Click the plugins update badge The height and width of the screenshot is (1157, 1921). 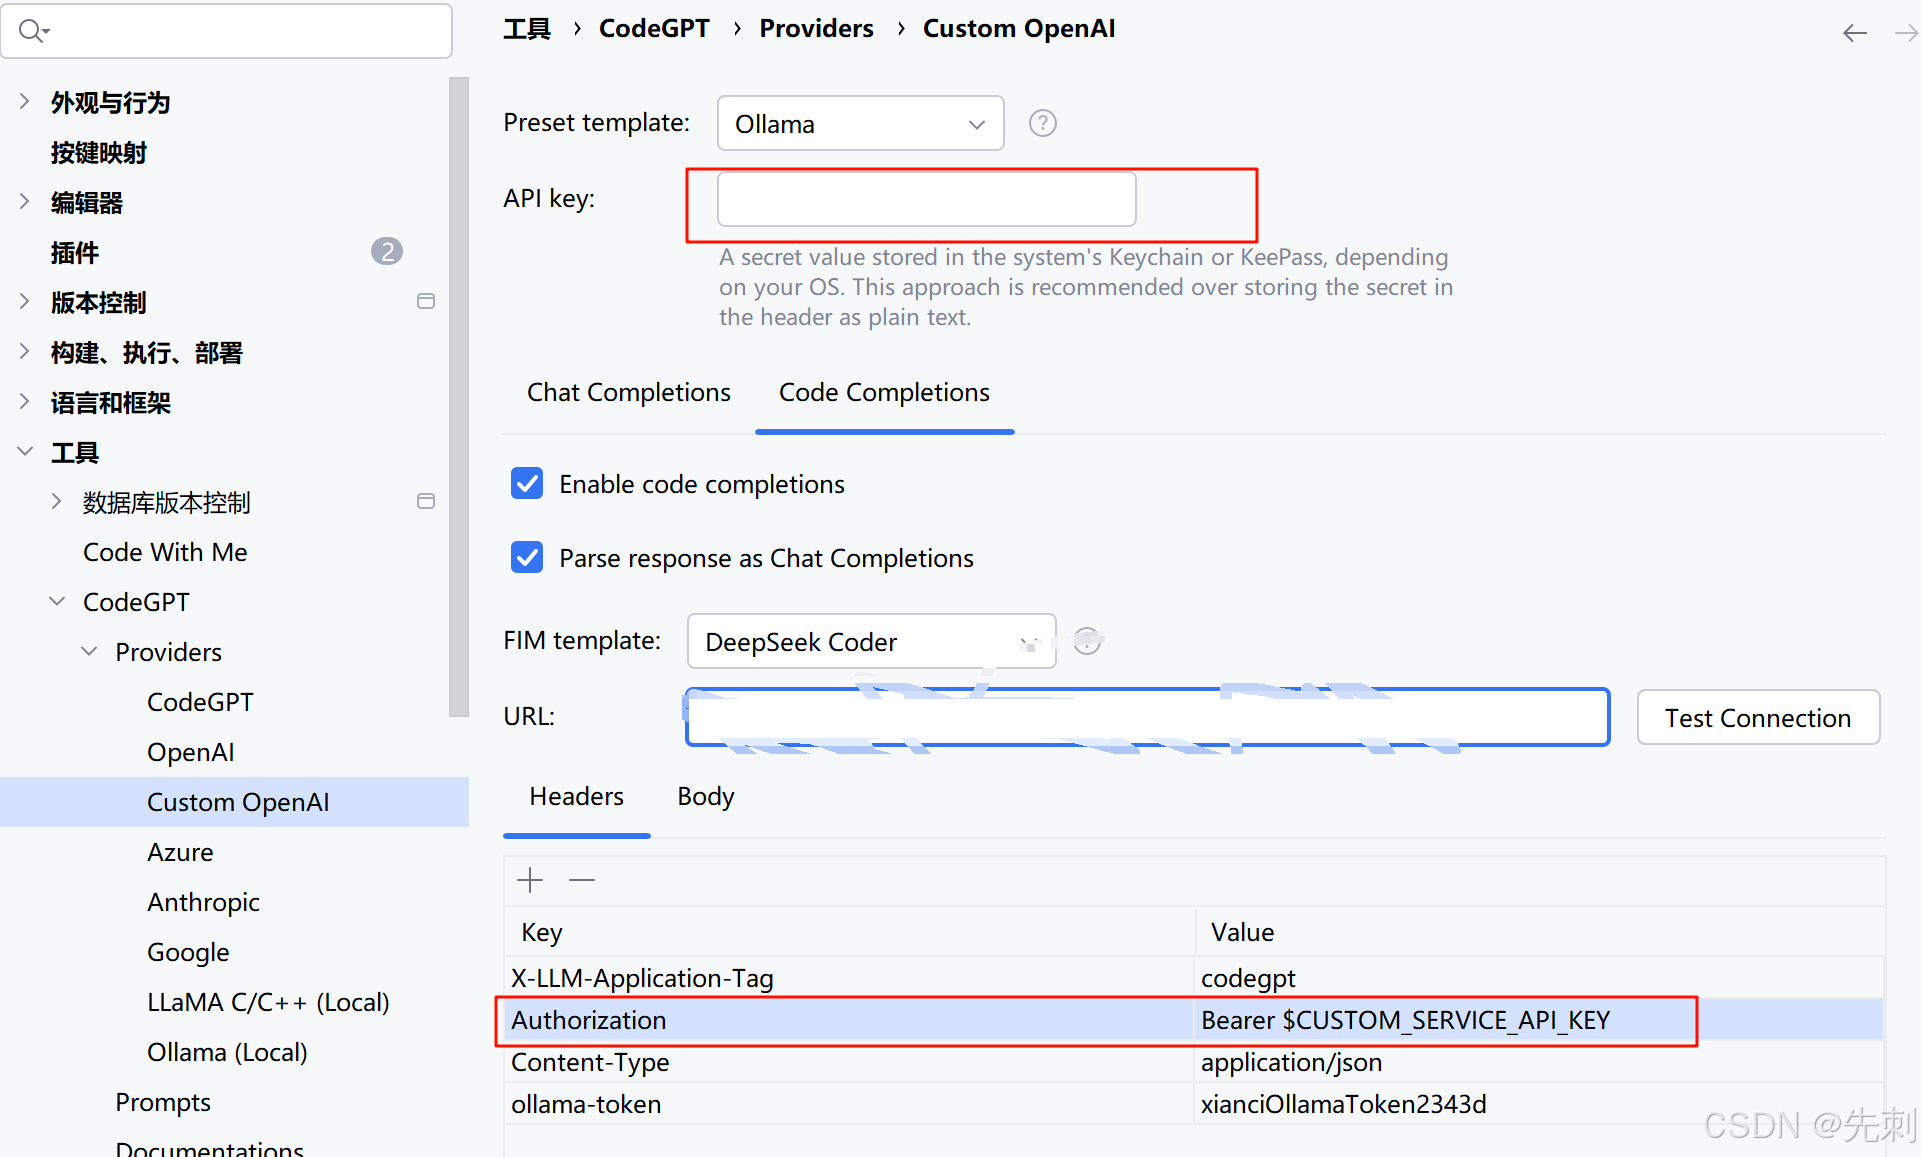click(x=386, y=252)
